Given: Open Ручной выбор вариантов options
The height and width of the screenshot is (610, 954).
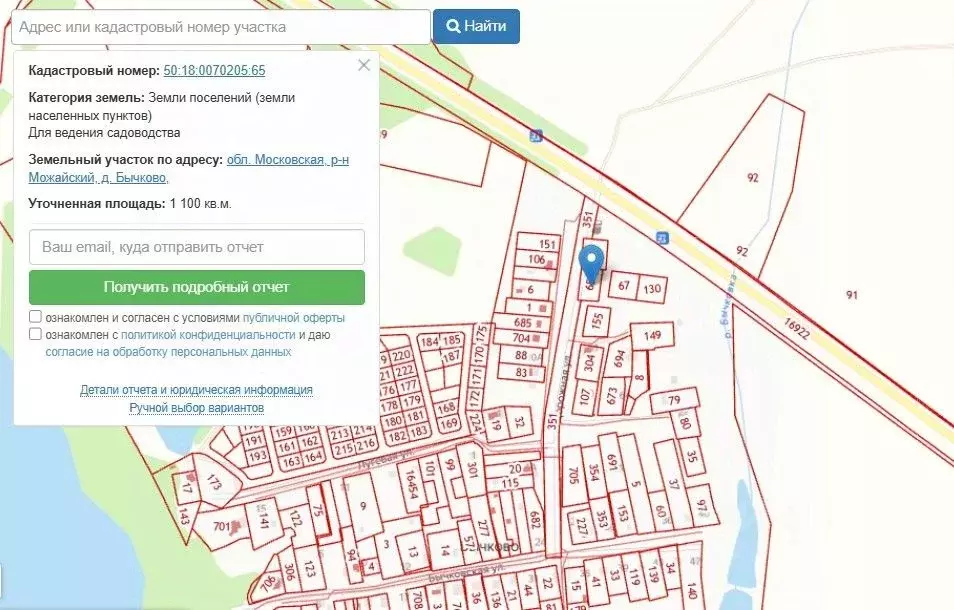Looking at the screenshot, I should [196, 408].
